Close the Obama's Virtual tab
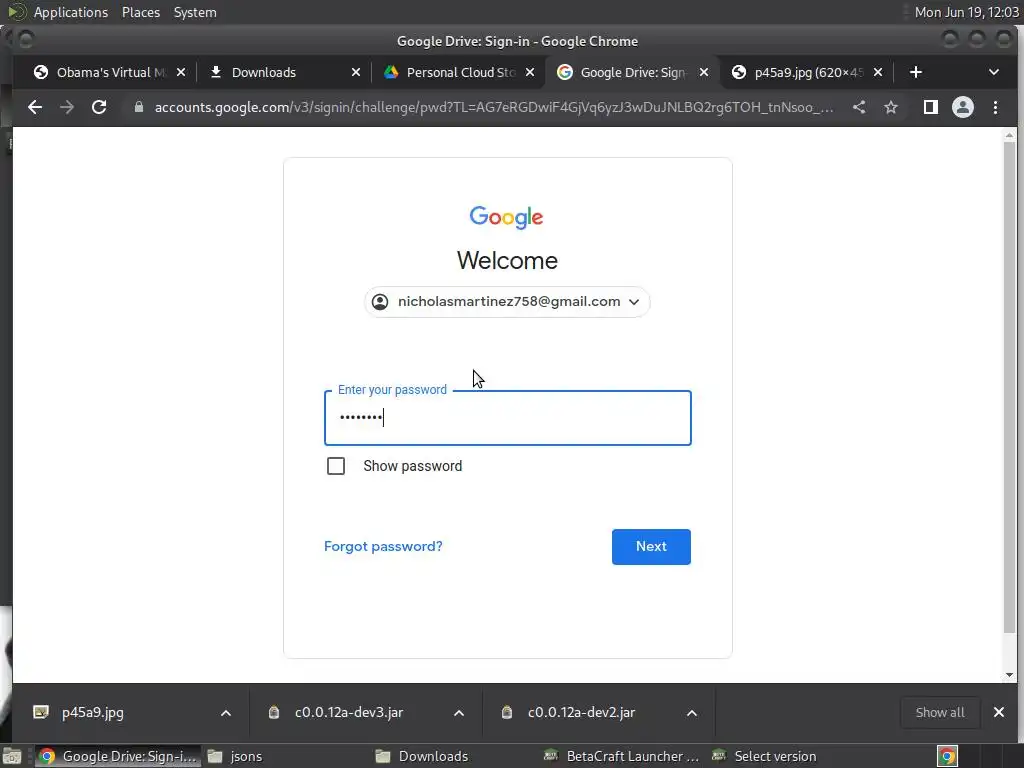 point(181,72)
